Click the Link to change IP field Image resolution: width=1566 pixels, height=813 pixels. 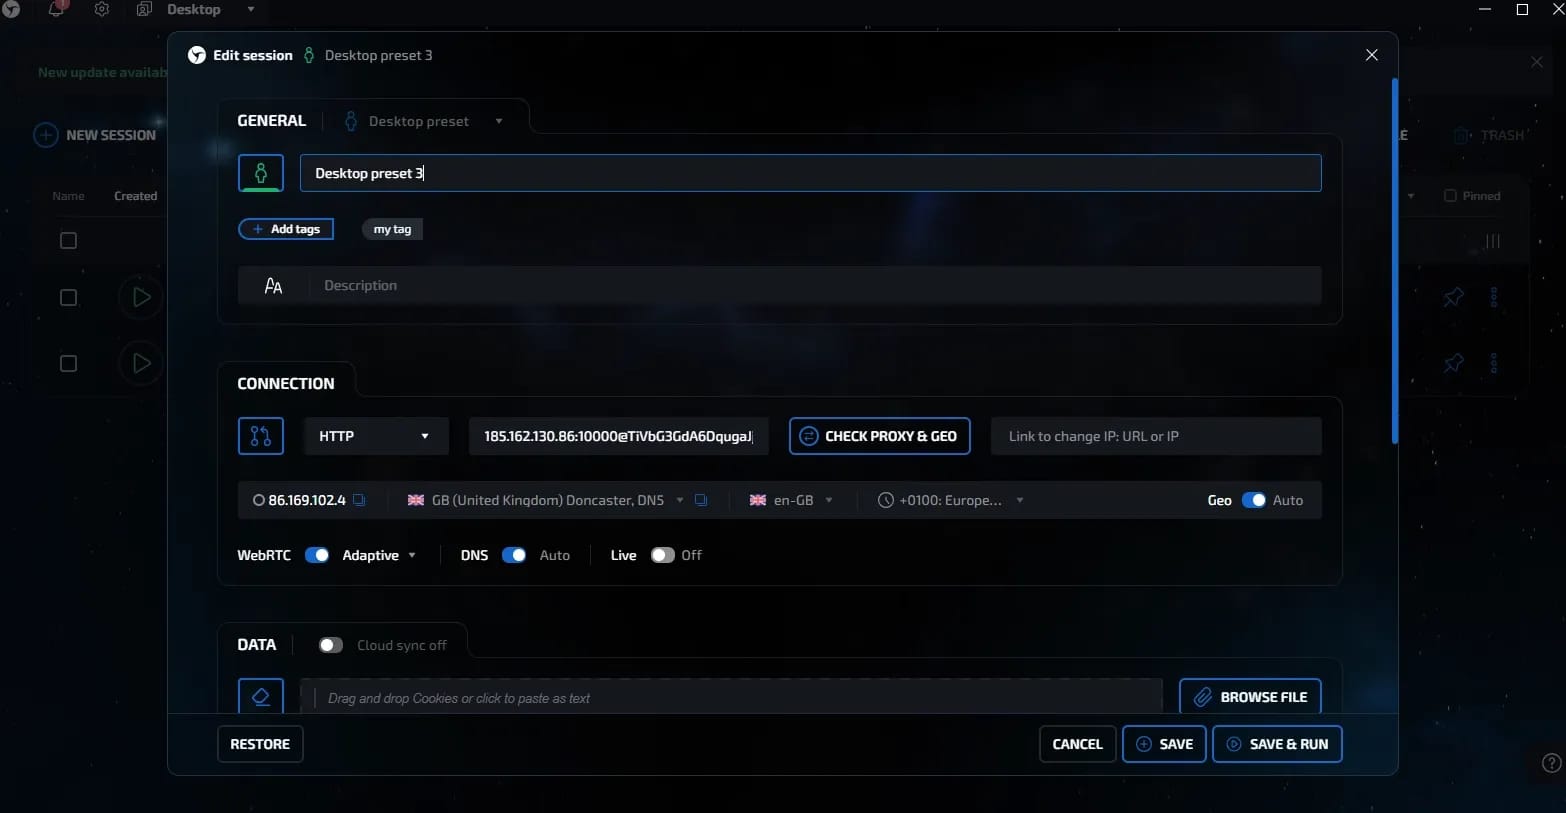1156,436
